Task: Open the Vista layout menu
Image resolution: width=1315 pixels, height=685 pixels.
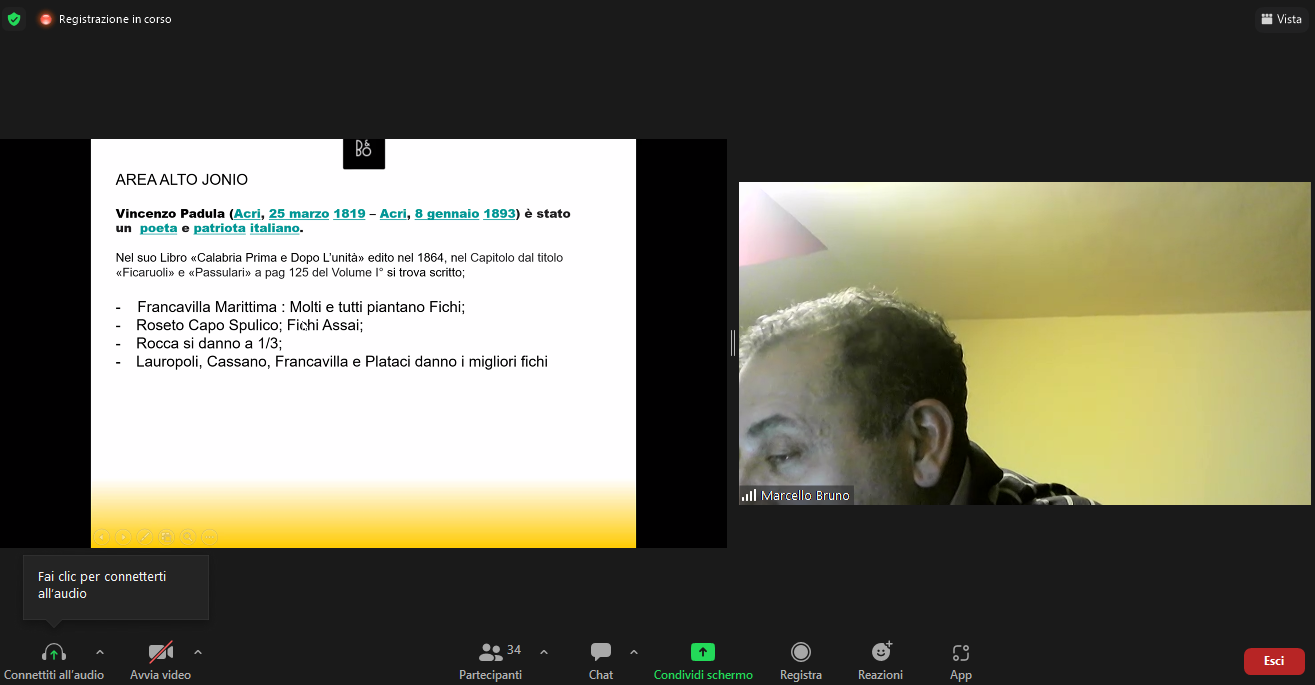Action: point(1281,19)
